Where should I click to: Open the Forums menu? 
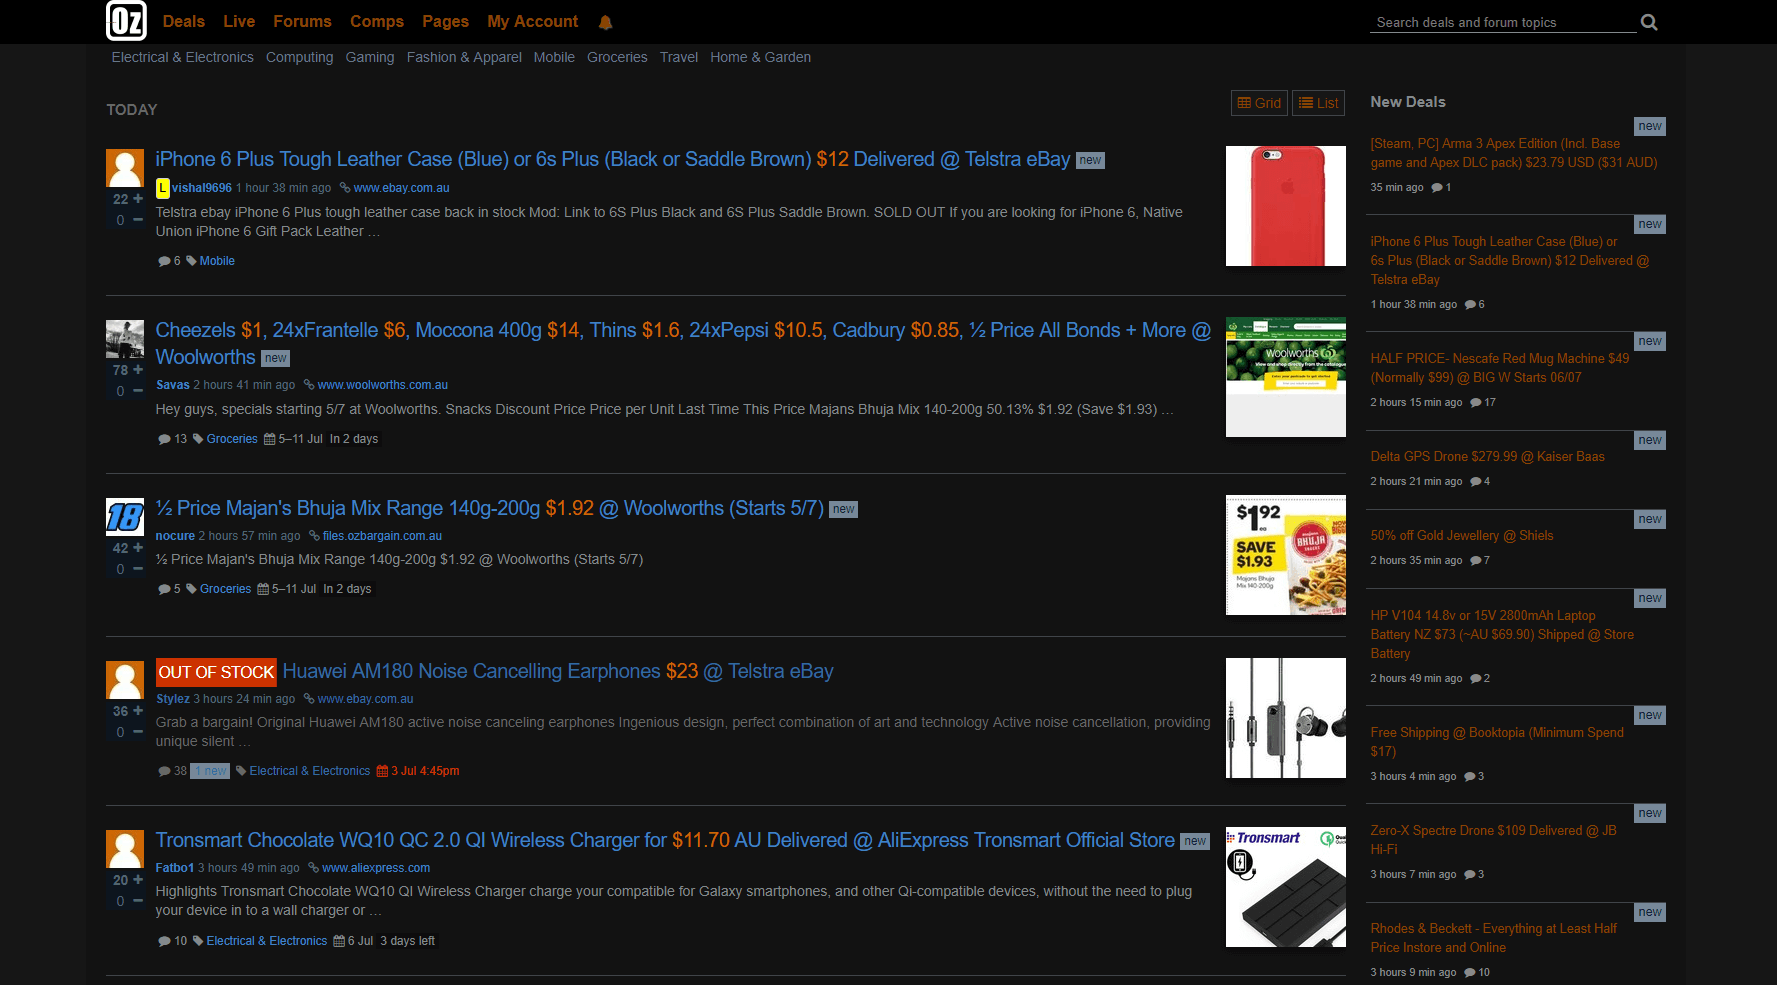(x=302, y=21)
